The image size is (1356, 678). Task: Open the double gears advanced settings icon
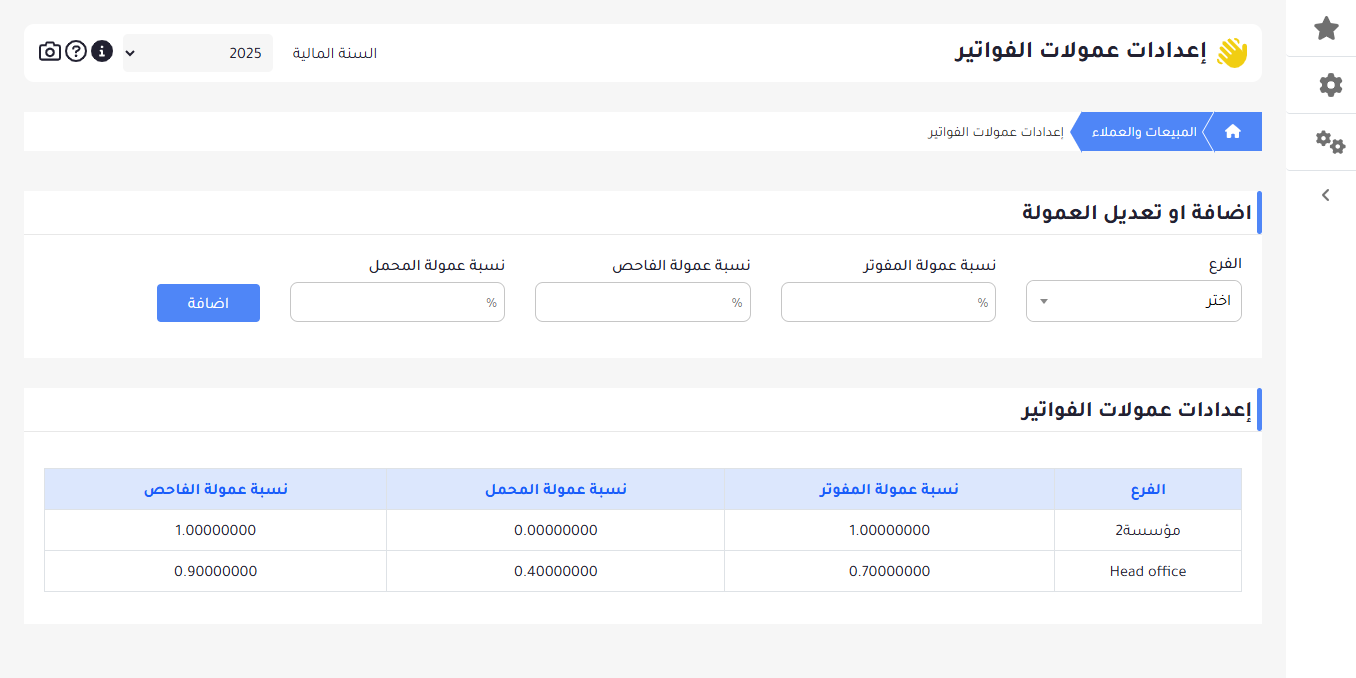point(1330,142)
